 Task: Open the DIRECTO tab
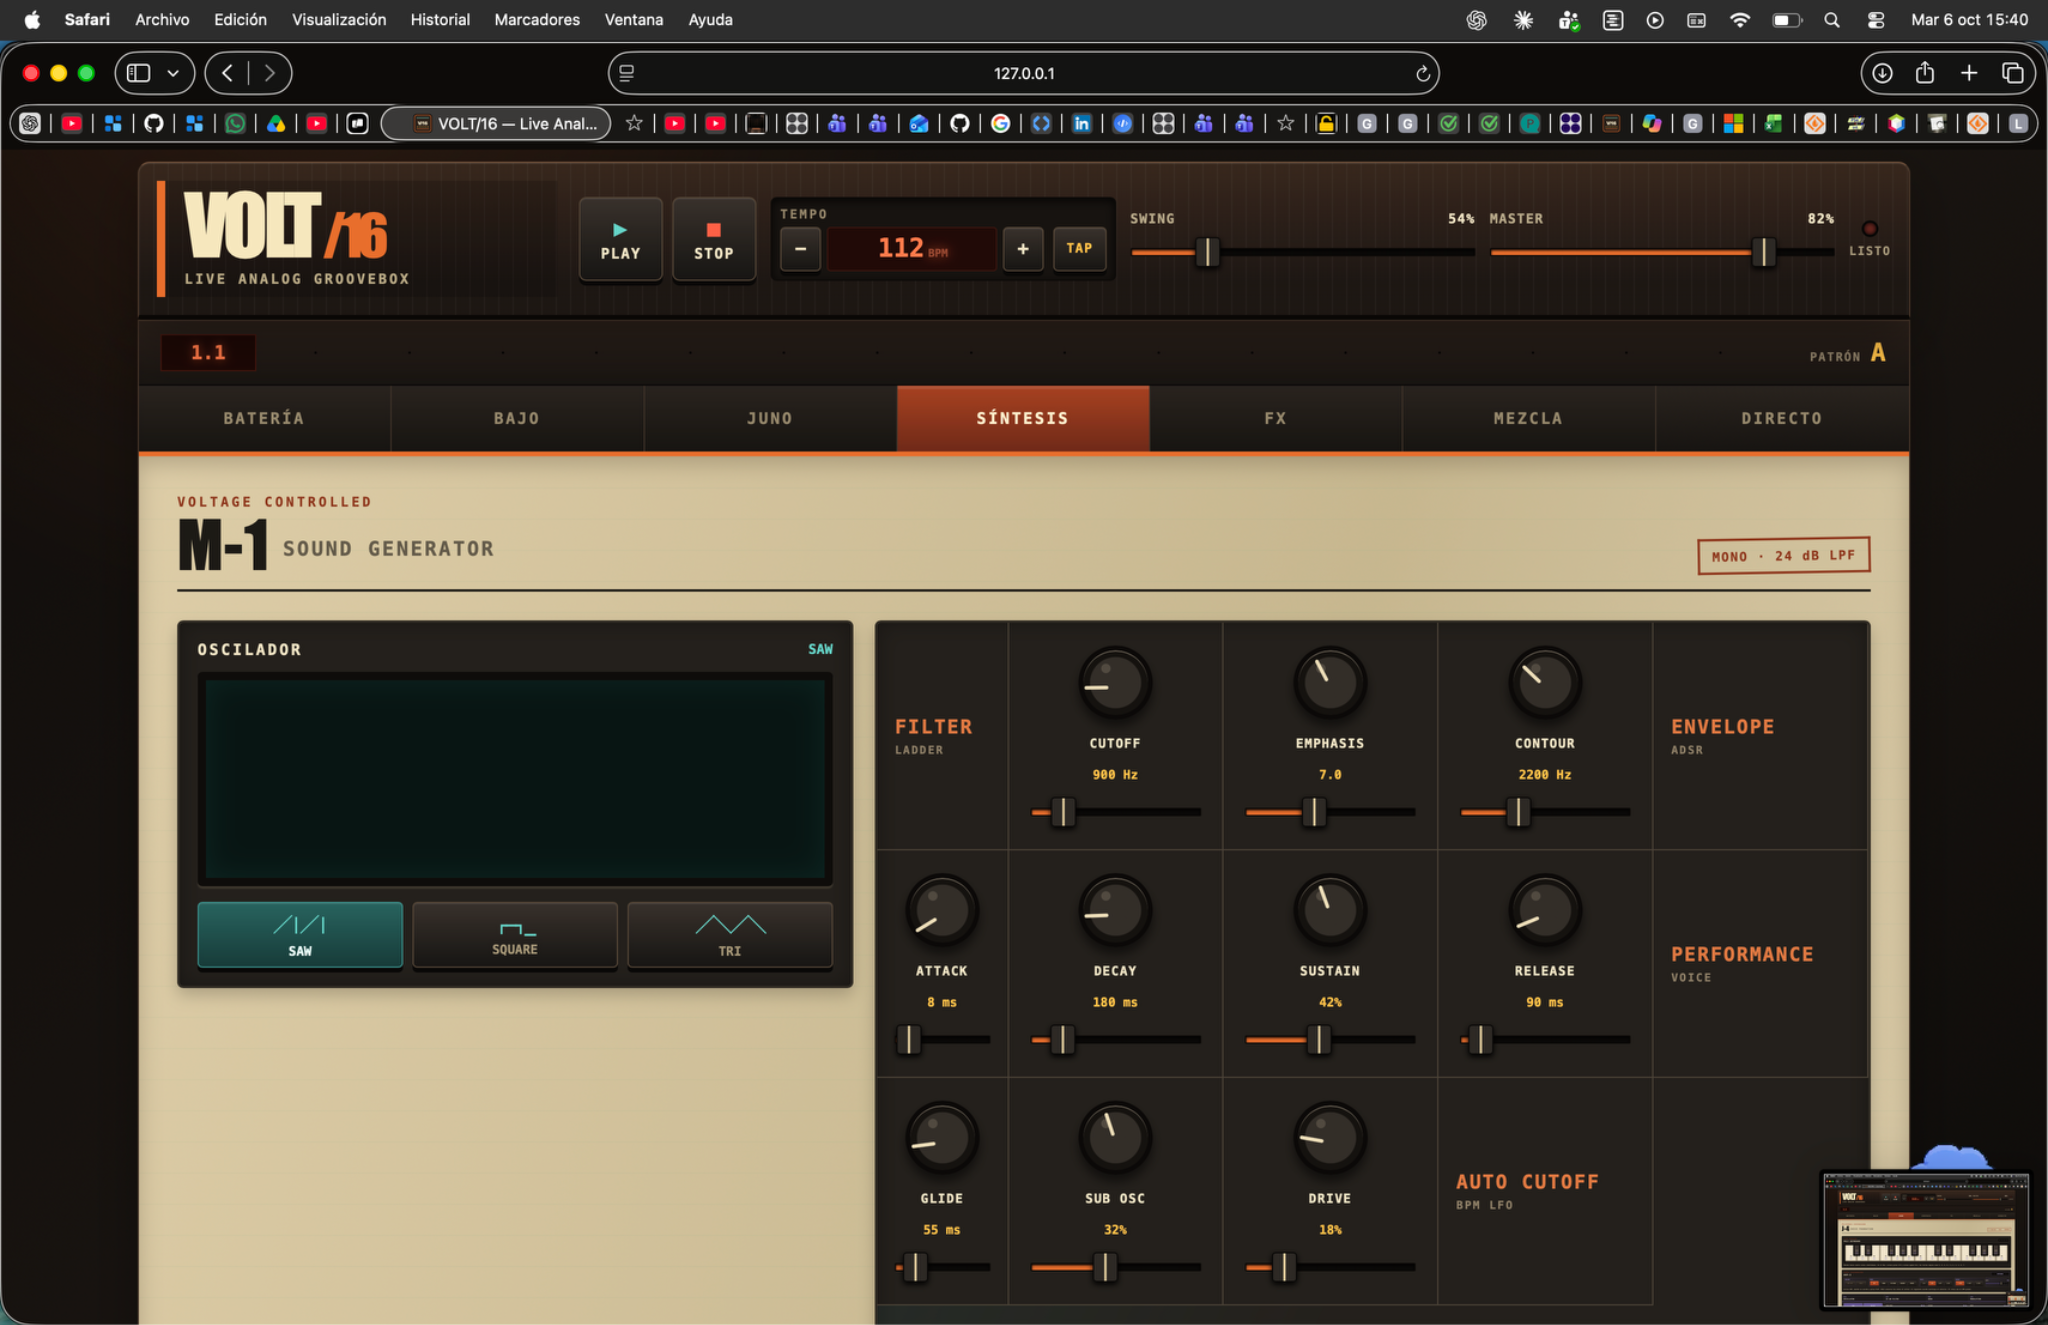pos(1781,418)
